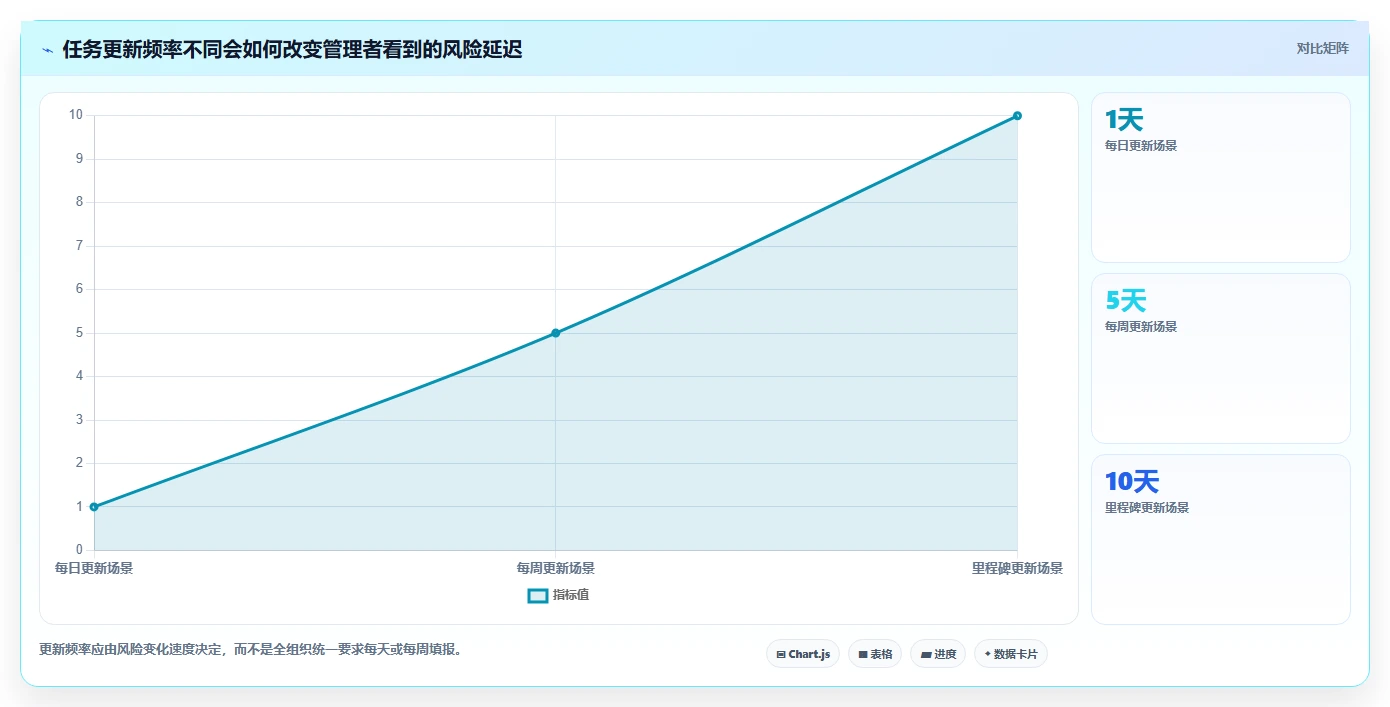
Task: Open the 5天 weekly update card
Action: 1221,359
